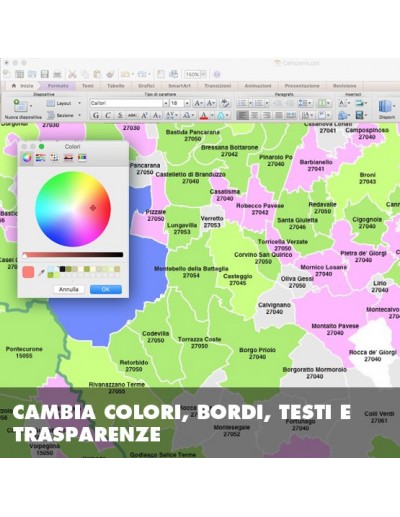This screenshot has height=517, width=400.
Task: Open the Sezione dropdown
Action: [x=64, y=115]
